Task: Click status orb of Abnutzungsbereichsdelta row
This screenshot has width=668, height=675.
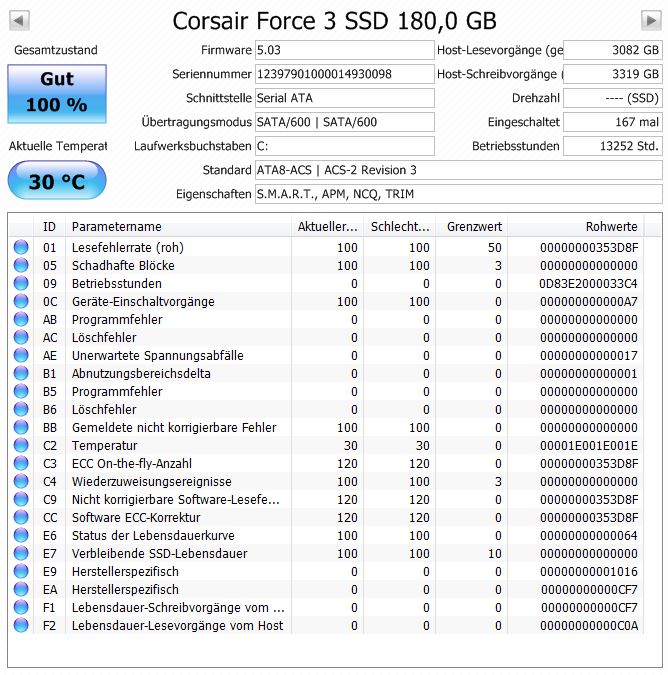Action: [x=21, y=373]
